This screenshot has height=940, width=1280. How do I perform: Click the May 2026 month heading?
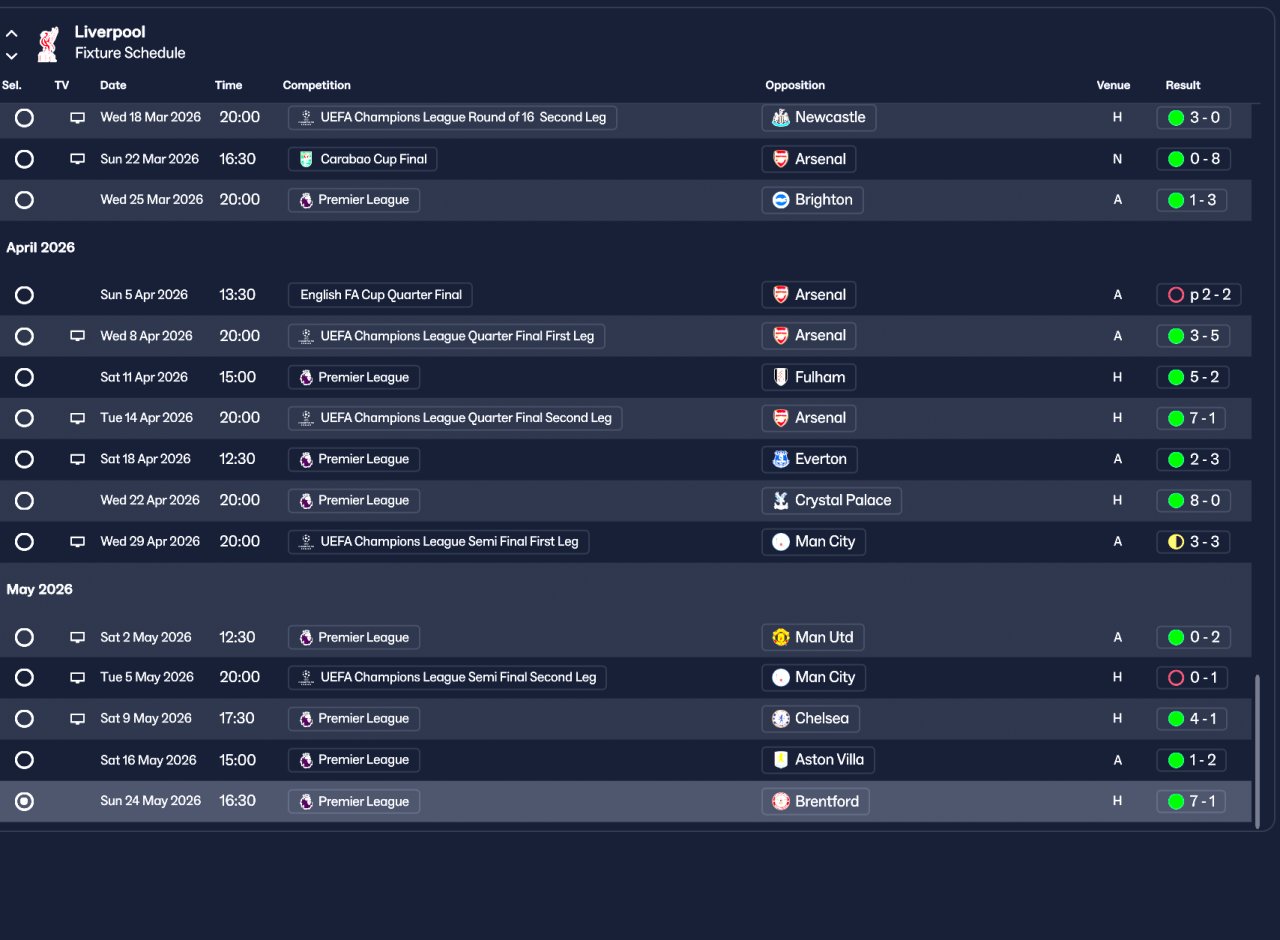pos(40,589)
